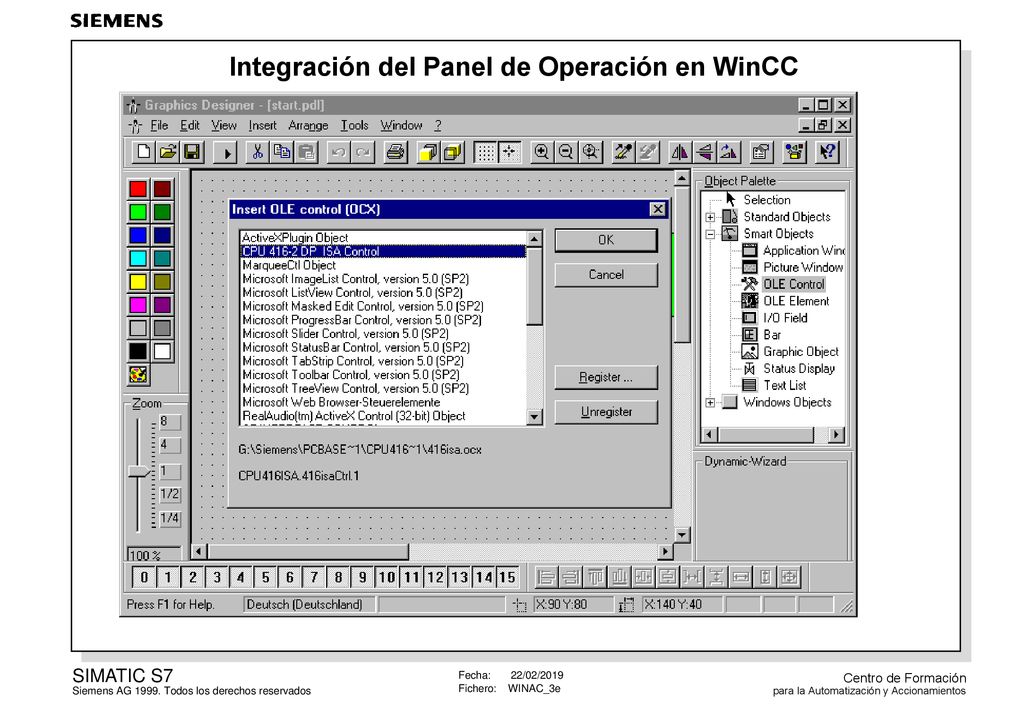Open the Window menu
The height and width of the screenshot is (709, 1024).
401,125
